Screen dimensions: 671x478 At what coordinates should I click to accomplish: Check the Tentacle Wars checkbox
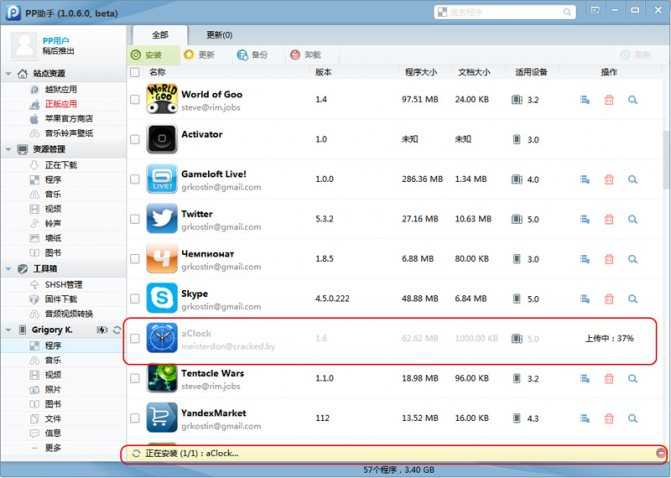coord(135,378)
